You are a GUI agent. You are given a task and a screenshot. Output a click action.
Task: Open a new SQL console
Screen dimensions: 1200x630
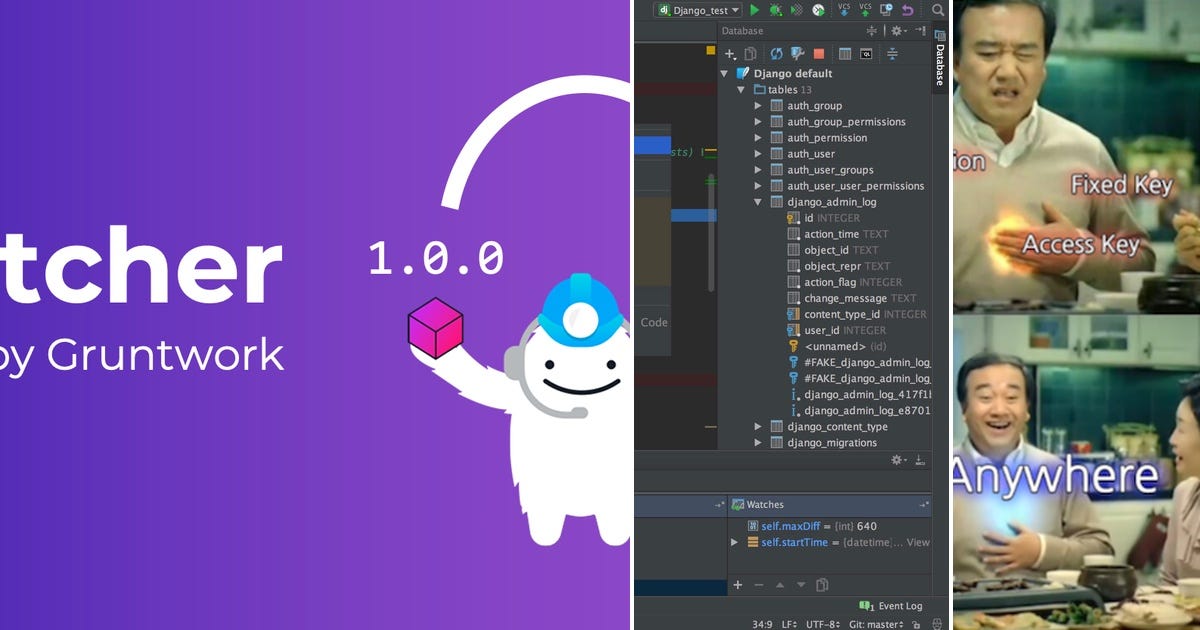tap(866, 53)
